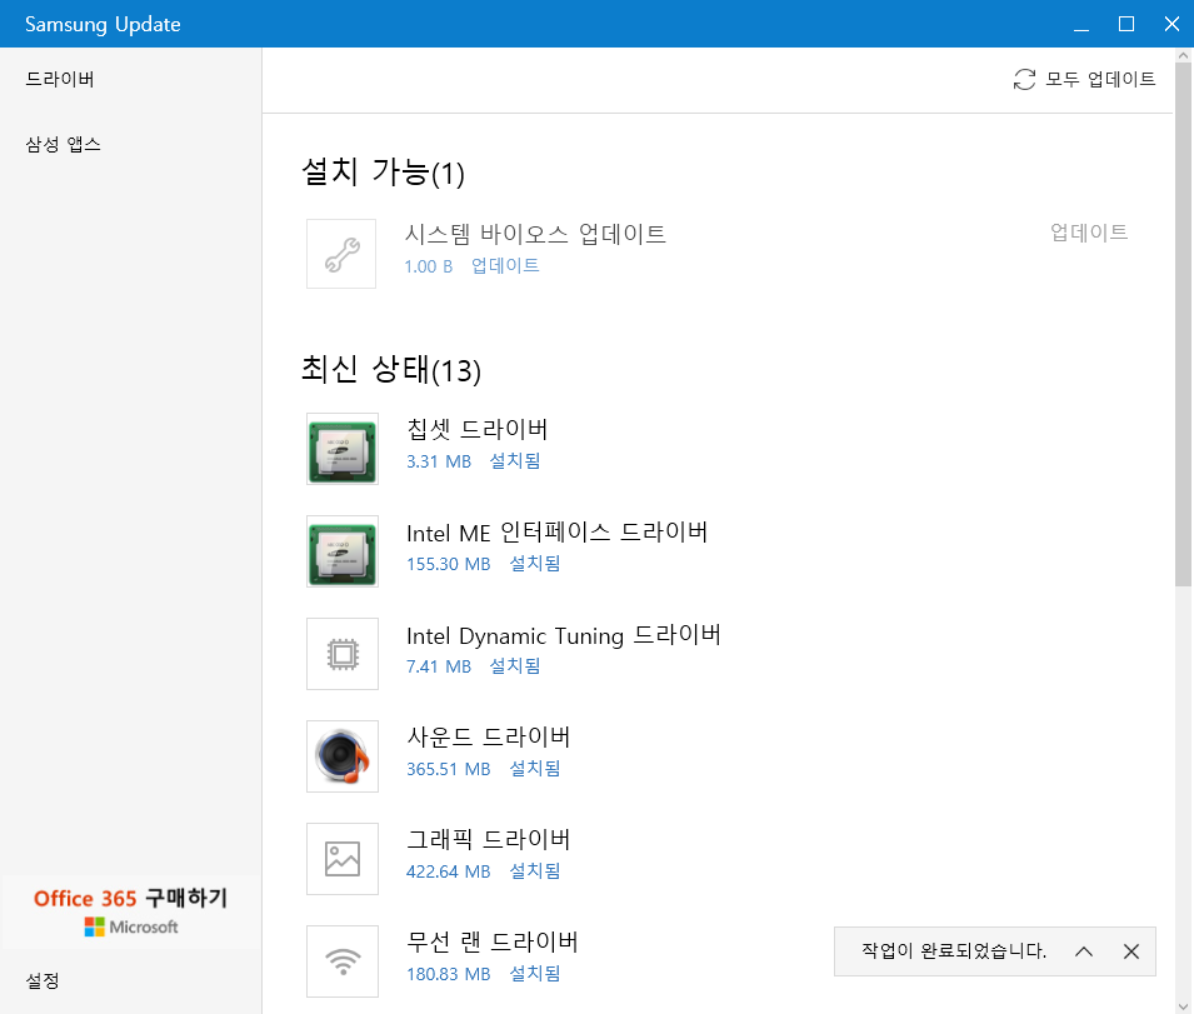Select the 그래픽 드라이버 title
This screenshot has height=1014, width=1194.
[x=488, y=840]
